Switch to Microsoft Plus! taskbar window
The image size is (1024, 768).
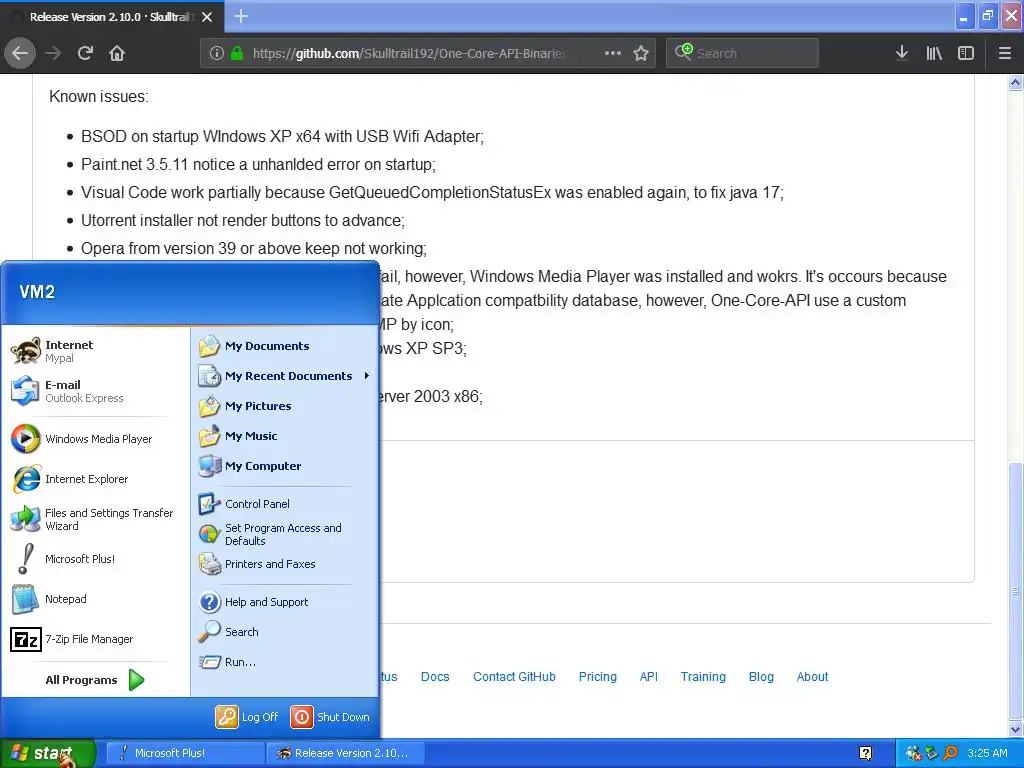click(185, 753)
